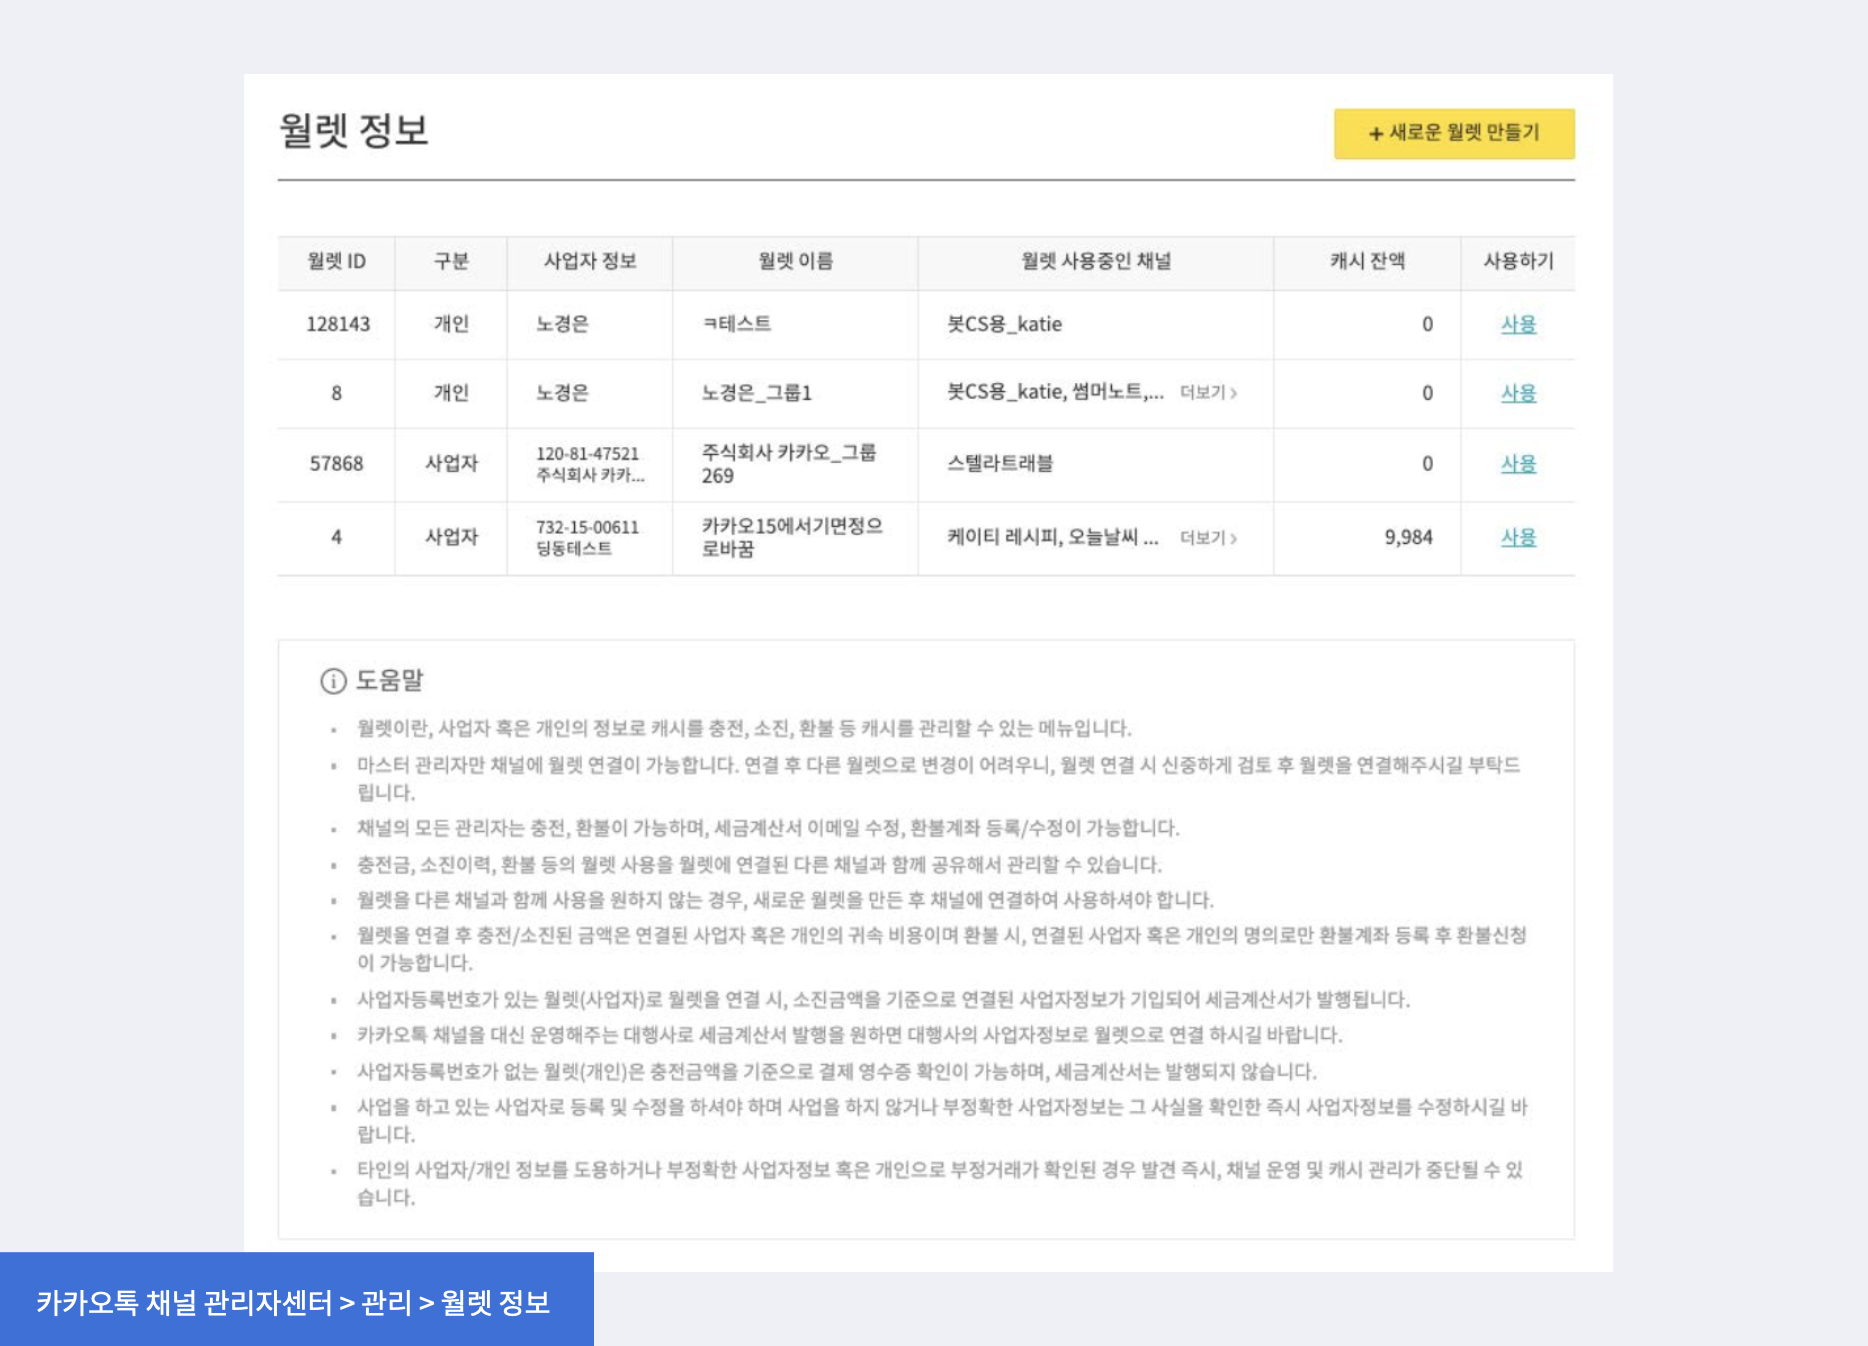Click business number 120-81-47521
Screen dimensions: 1868x1346
[587, 454]
